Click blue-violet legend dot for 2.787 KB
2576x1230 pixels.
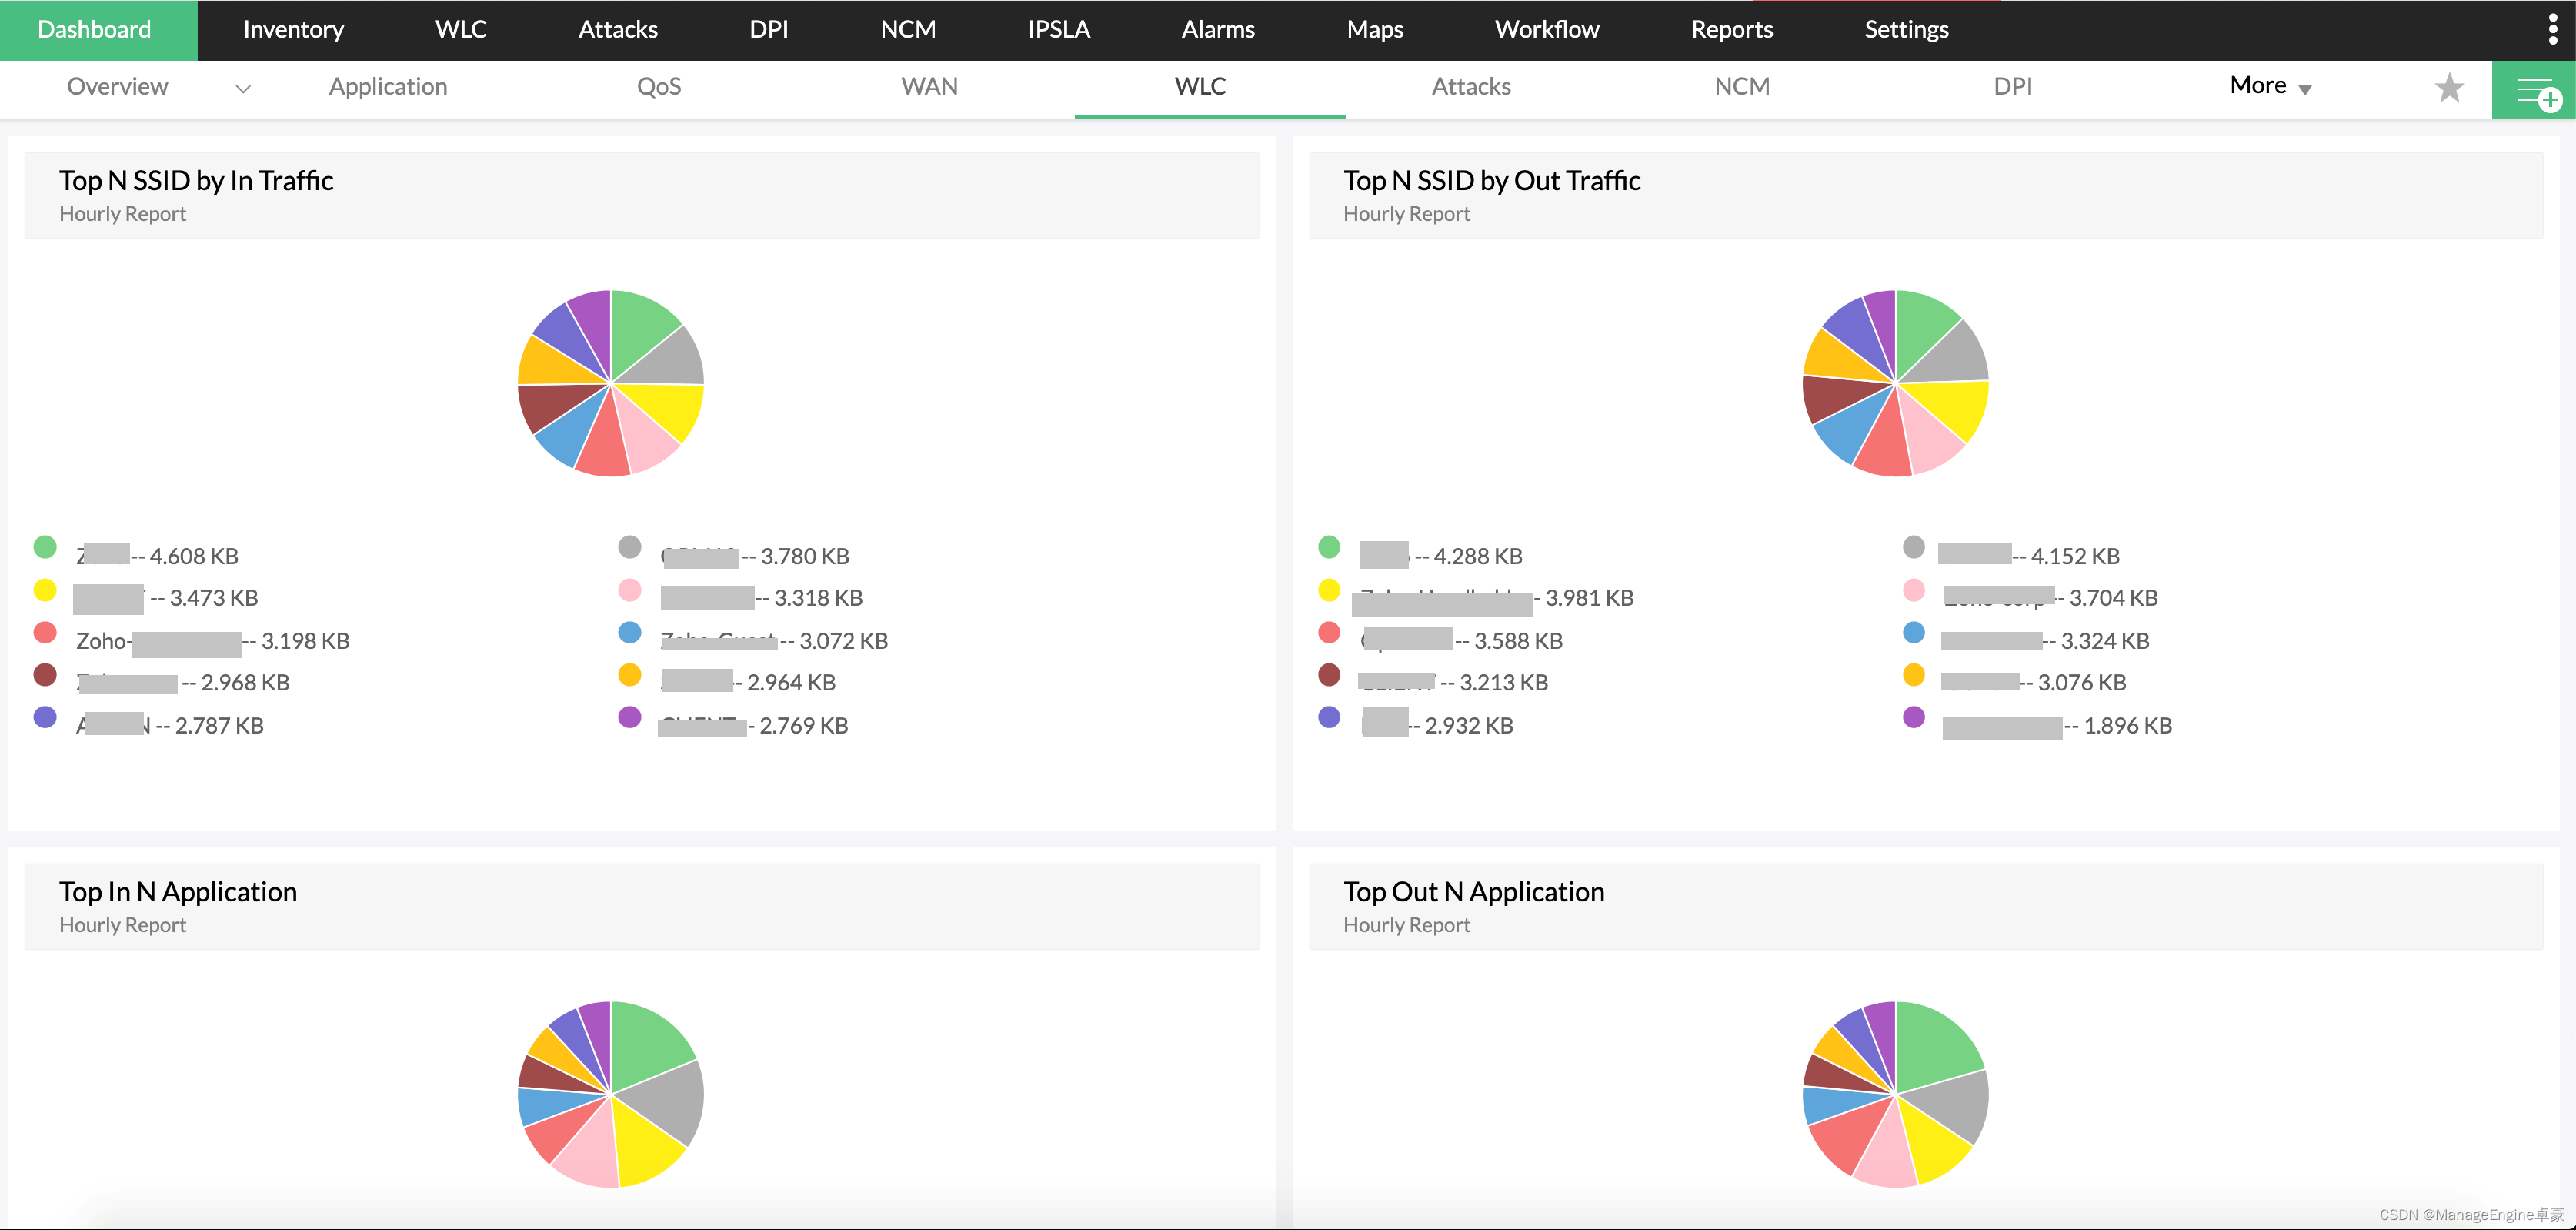[x=45, y=717]
